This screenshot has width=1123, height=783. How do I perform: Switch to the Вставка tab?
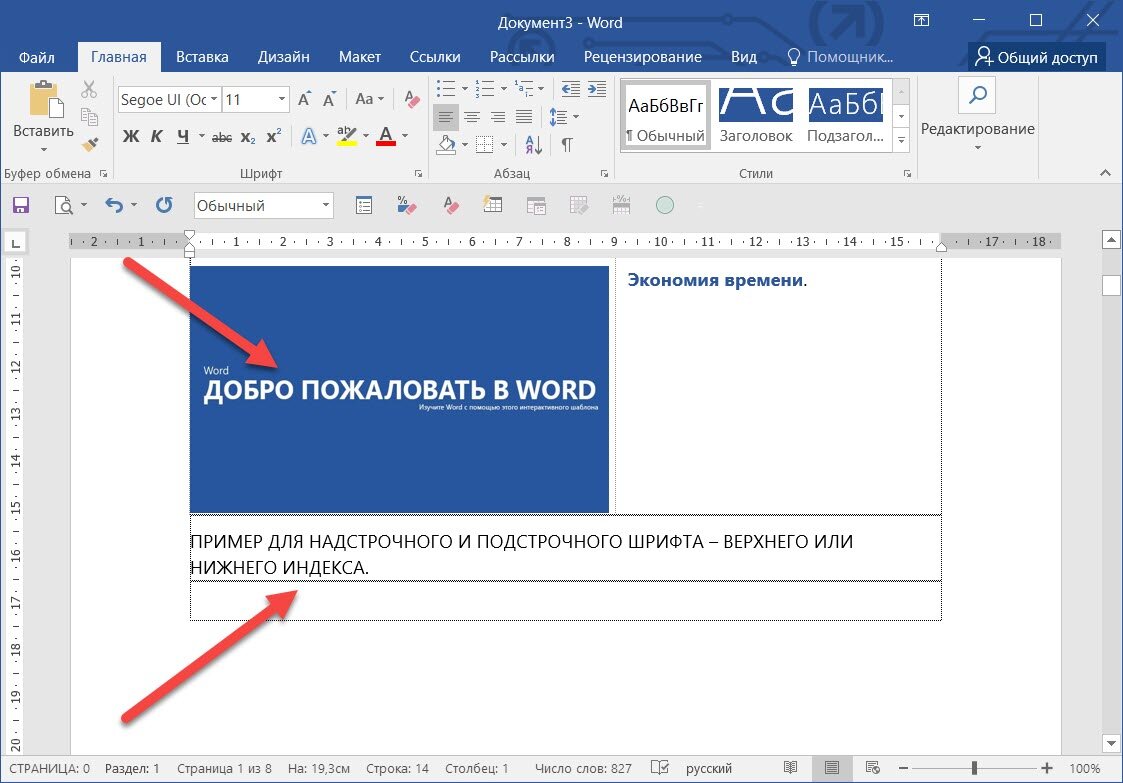click(x=202, y=57)
